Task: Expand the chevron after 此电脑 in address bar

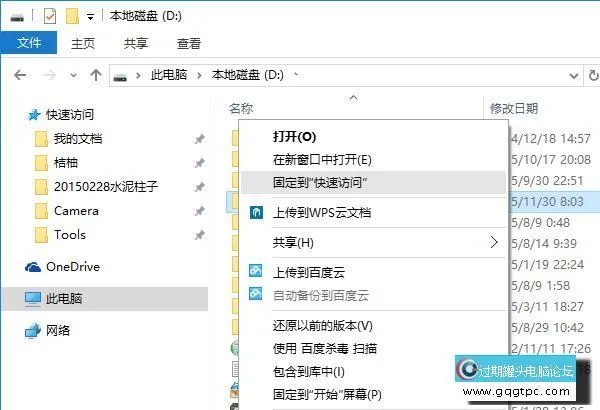Action: click(x=199, y=75)
